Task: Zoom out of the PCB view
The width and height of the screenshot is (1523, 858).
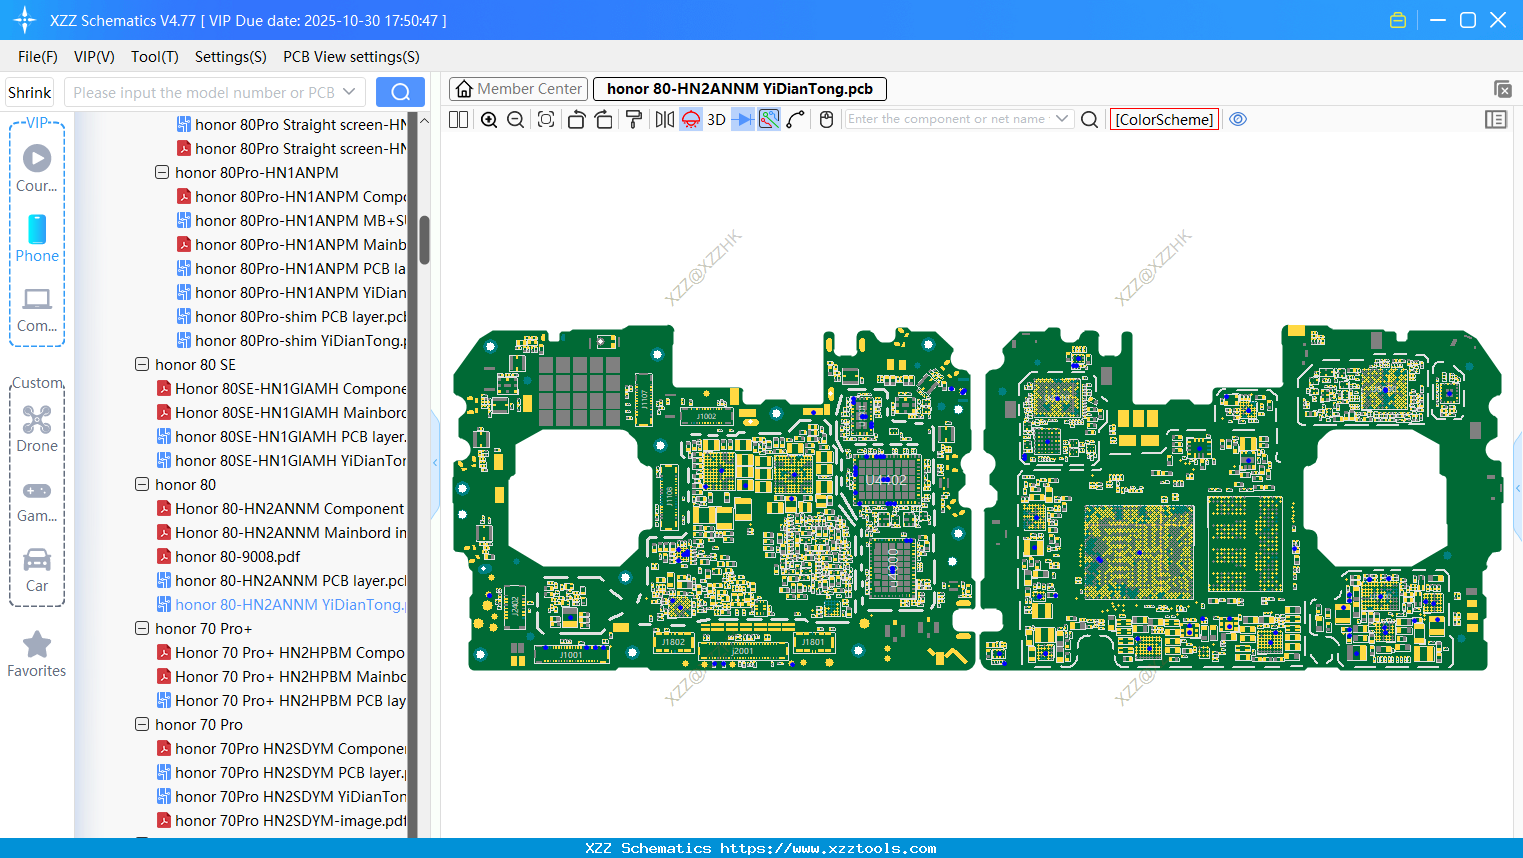Action: [x=516, y=120]
